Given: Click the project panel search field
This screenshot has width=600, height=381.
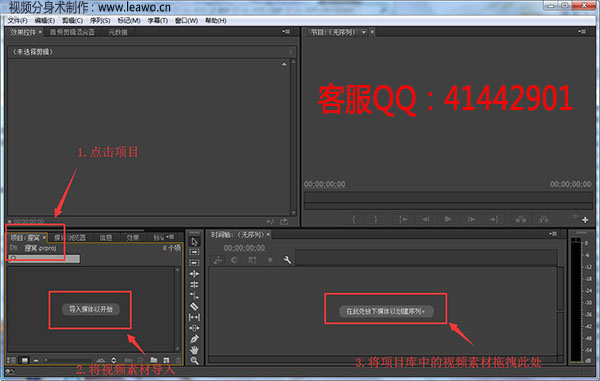Looking at the screenshot, I should (x=44, y=259).
